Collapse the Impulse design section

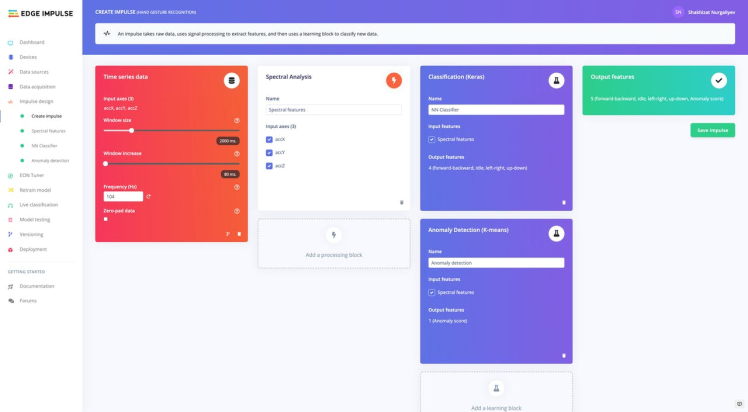(x=36, y=102)
